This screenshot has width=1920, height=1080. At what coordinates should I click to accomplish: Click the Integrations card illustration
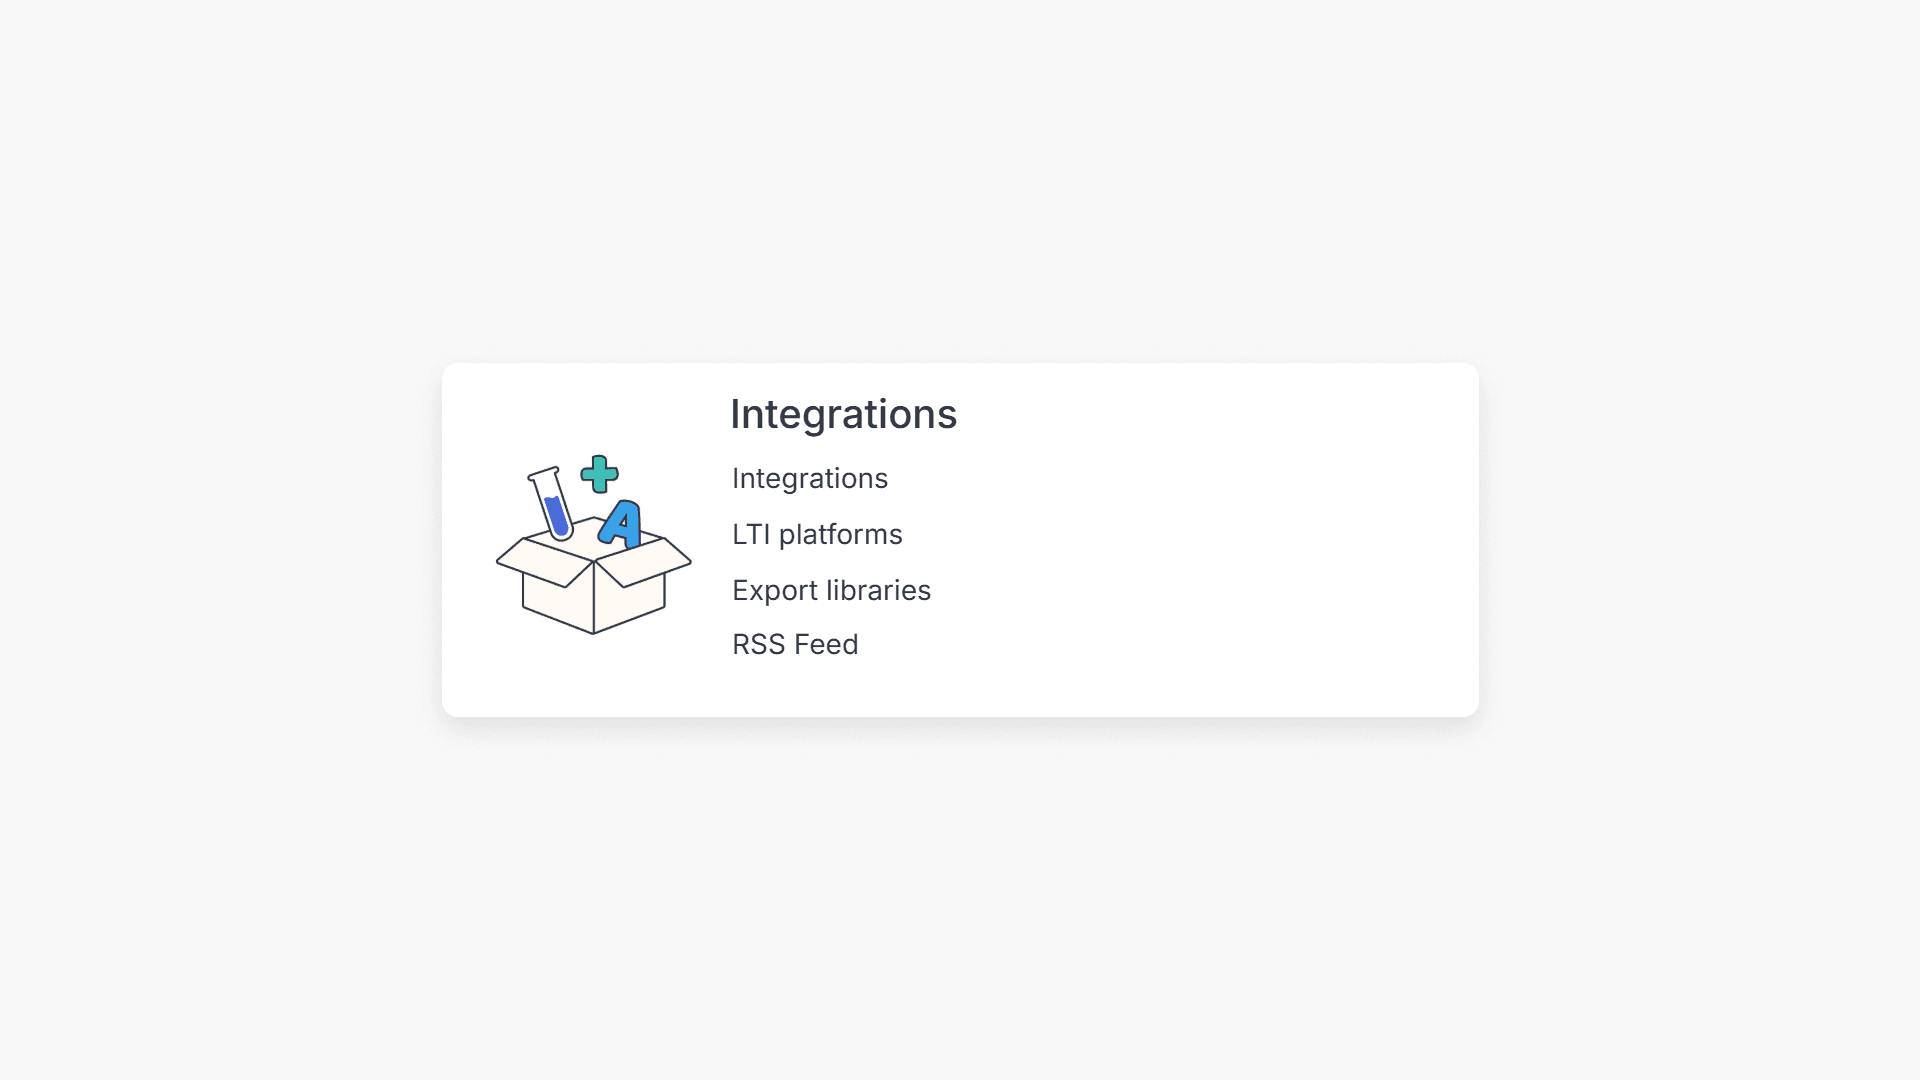pos(592,545)
